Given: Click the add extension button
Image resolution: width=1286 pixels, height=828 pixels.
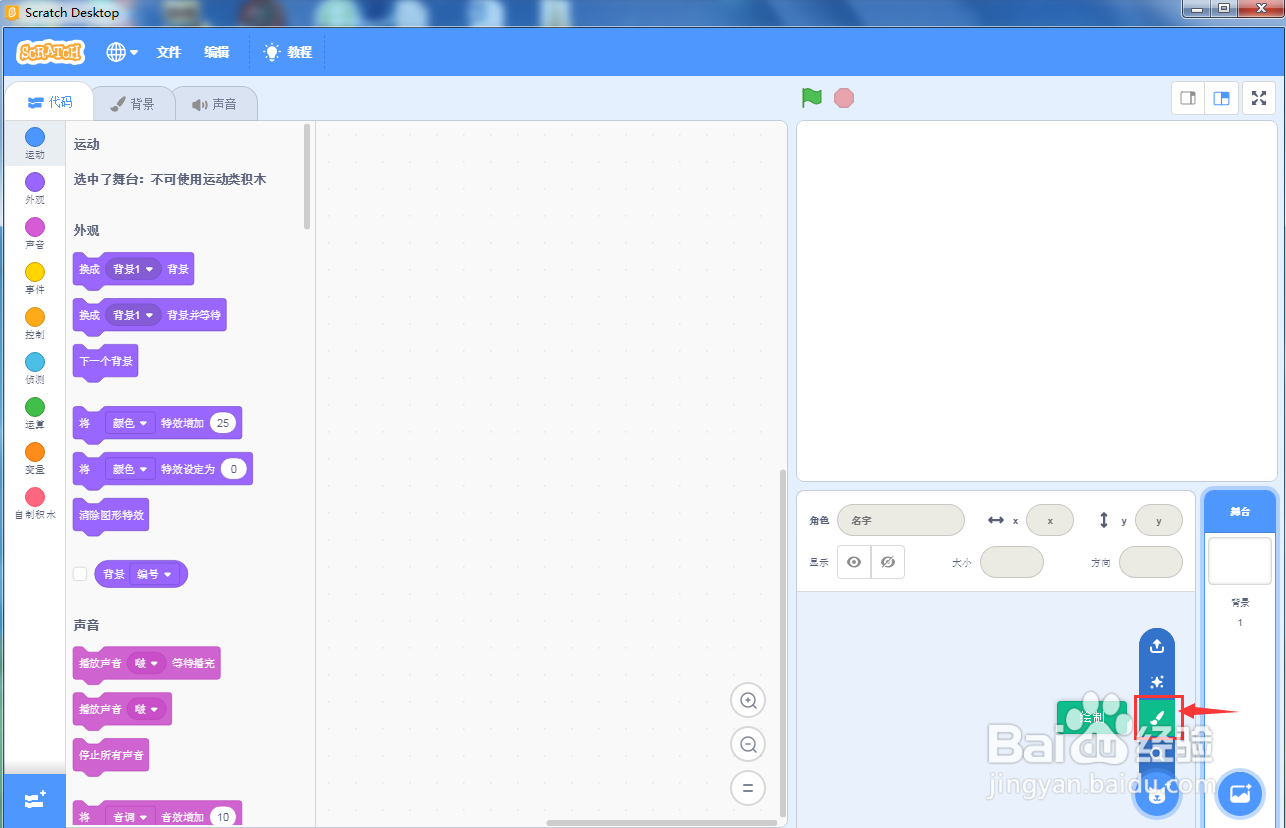Looking at the screenshot, I should tap(35, 800).
